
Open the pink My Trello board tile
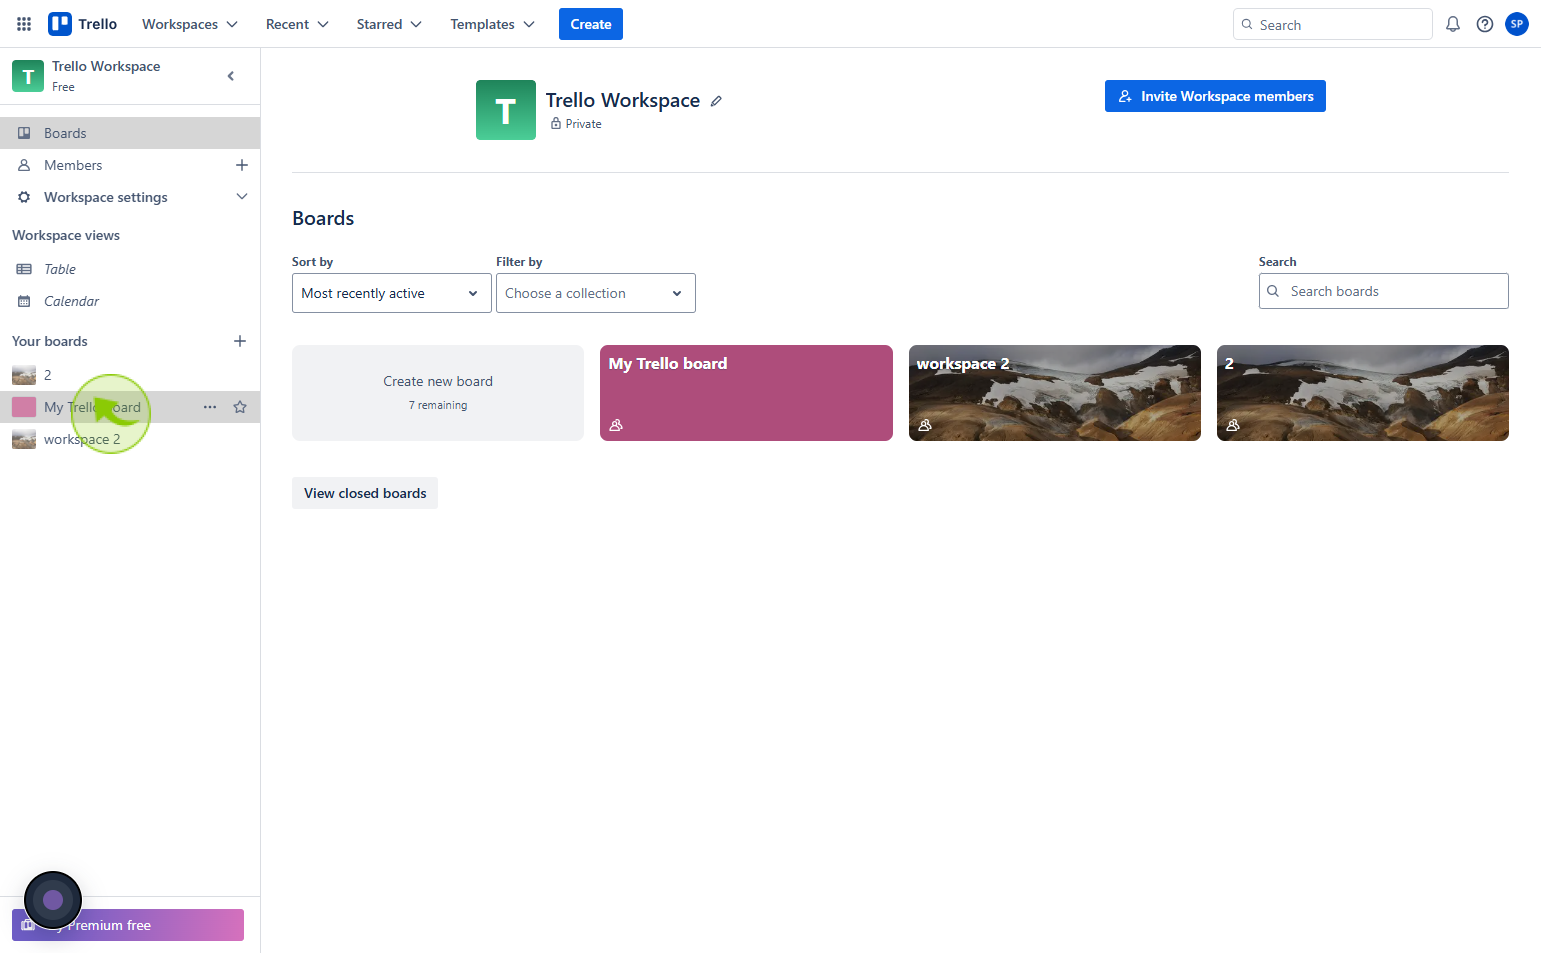click(x=746, y=393)
